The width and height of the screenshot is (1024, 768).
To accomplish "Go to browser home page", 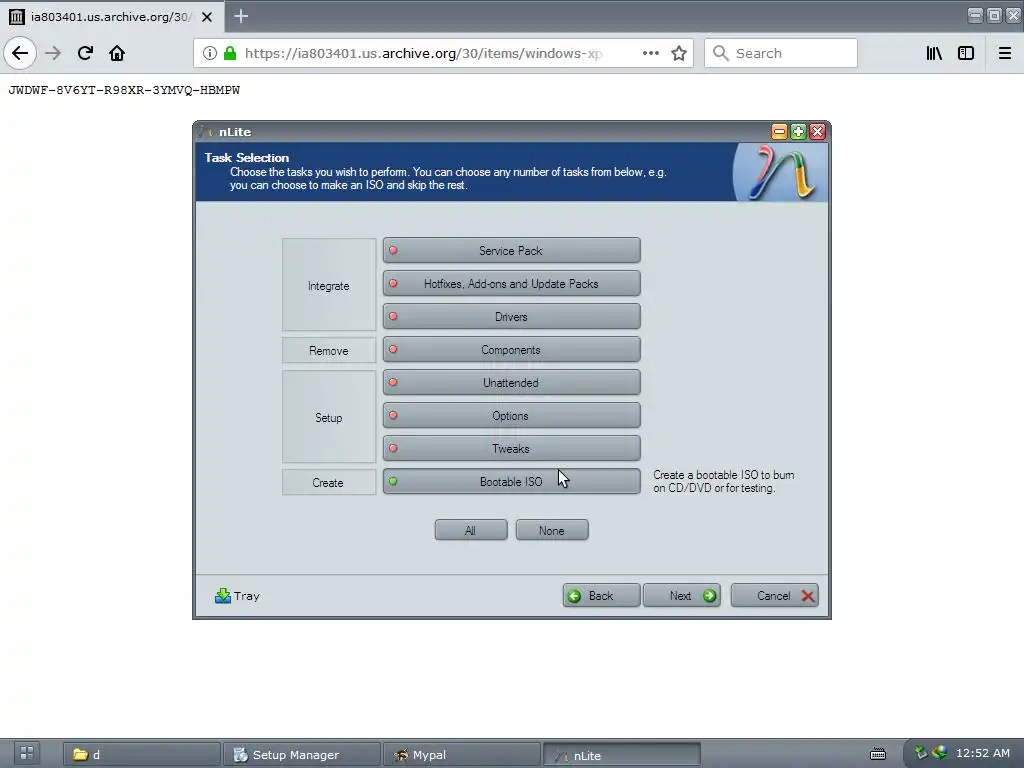I will 117,53.
